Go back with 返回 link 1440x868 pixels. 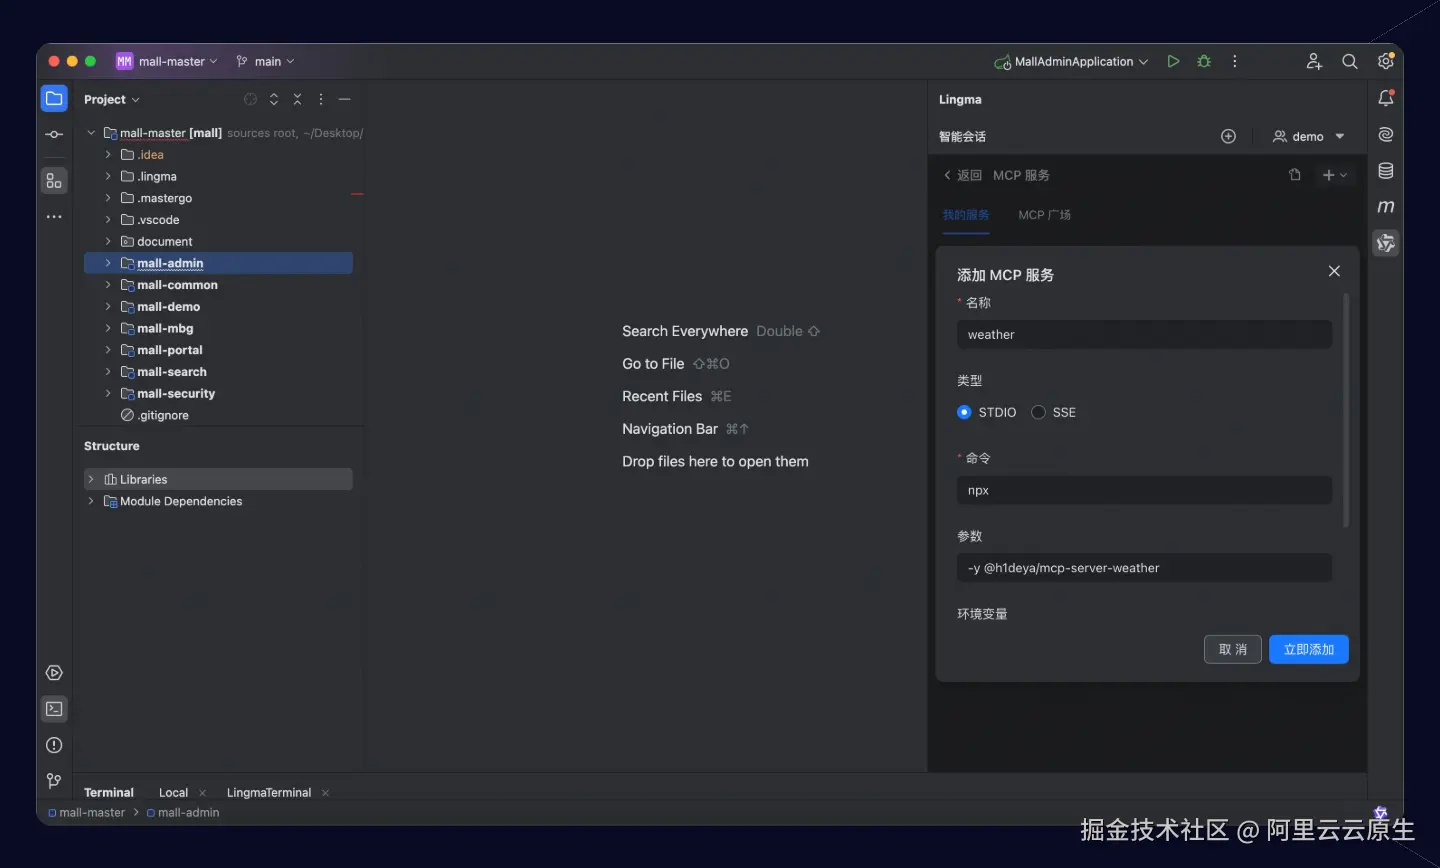coord(963,175)
